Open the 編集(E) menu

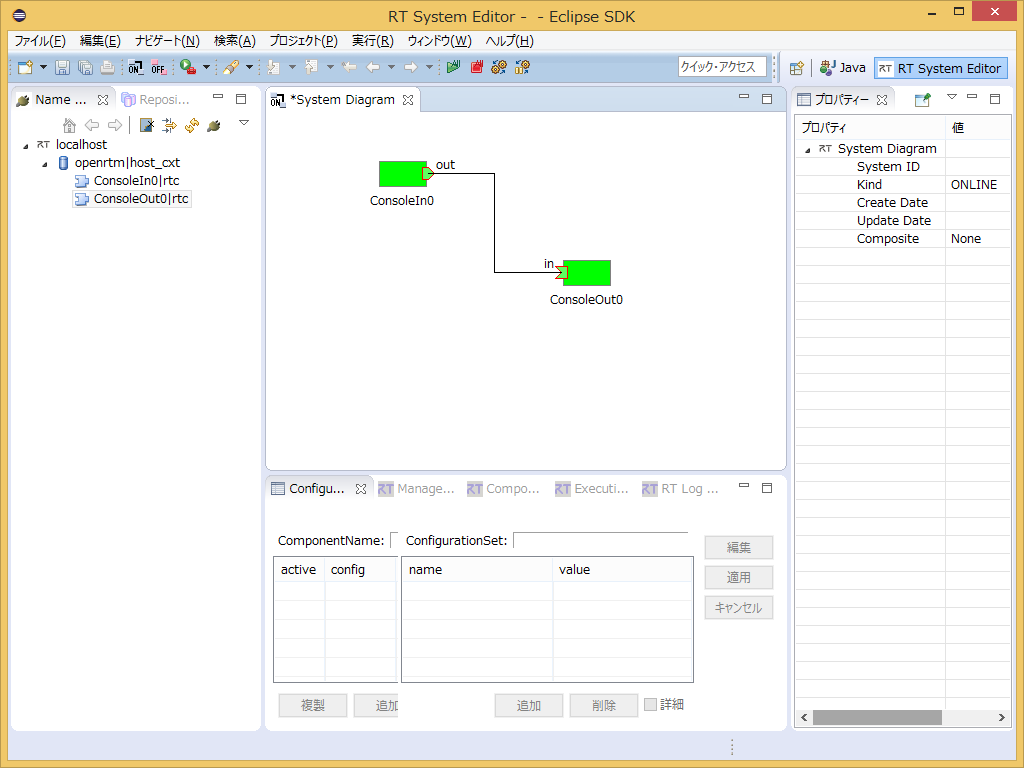(x=100, y=40)
